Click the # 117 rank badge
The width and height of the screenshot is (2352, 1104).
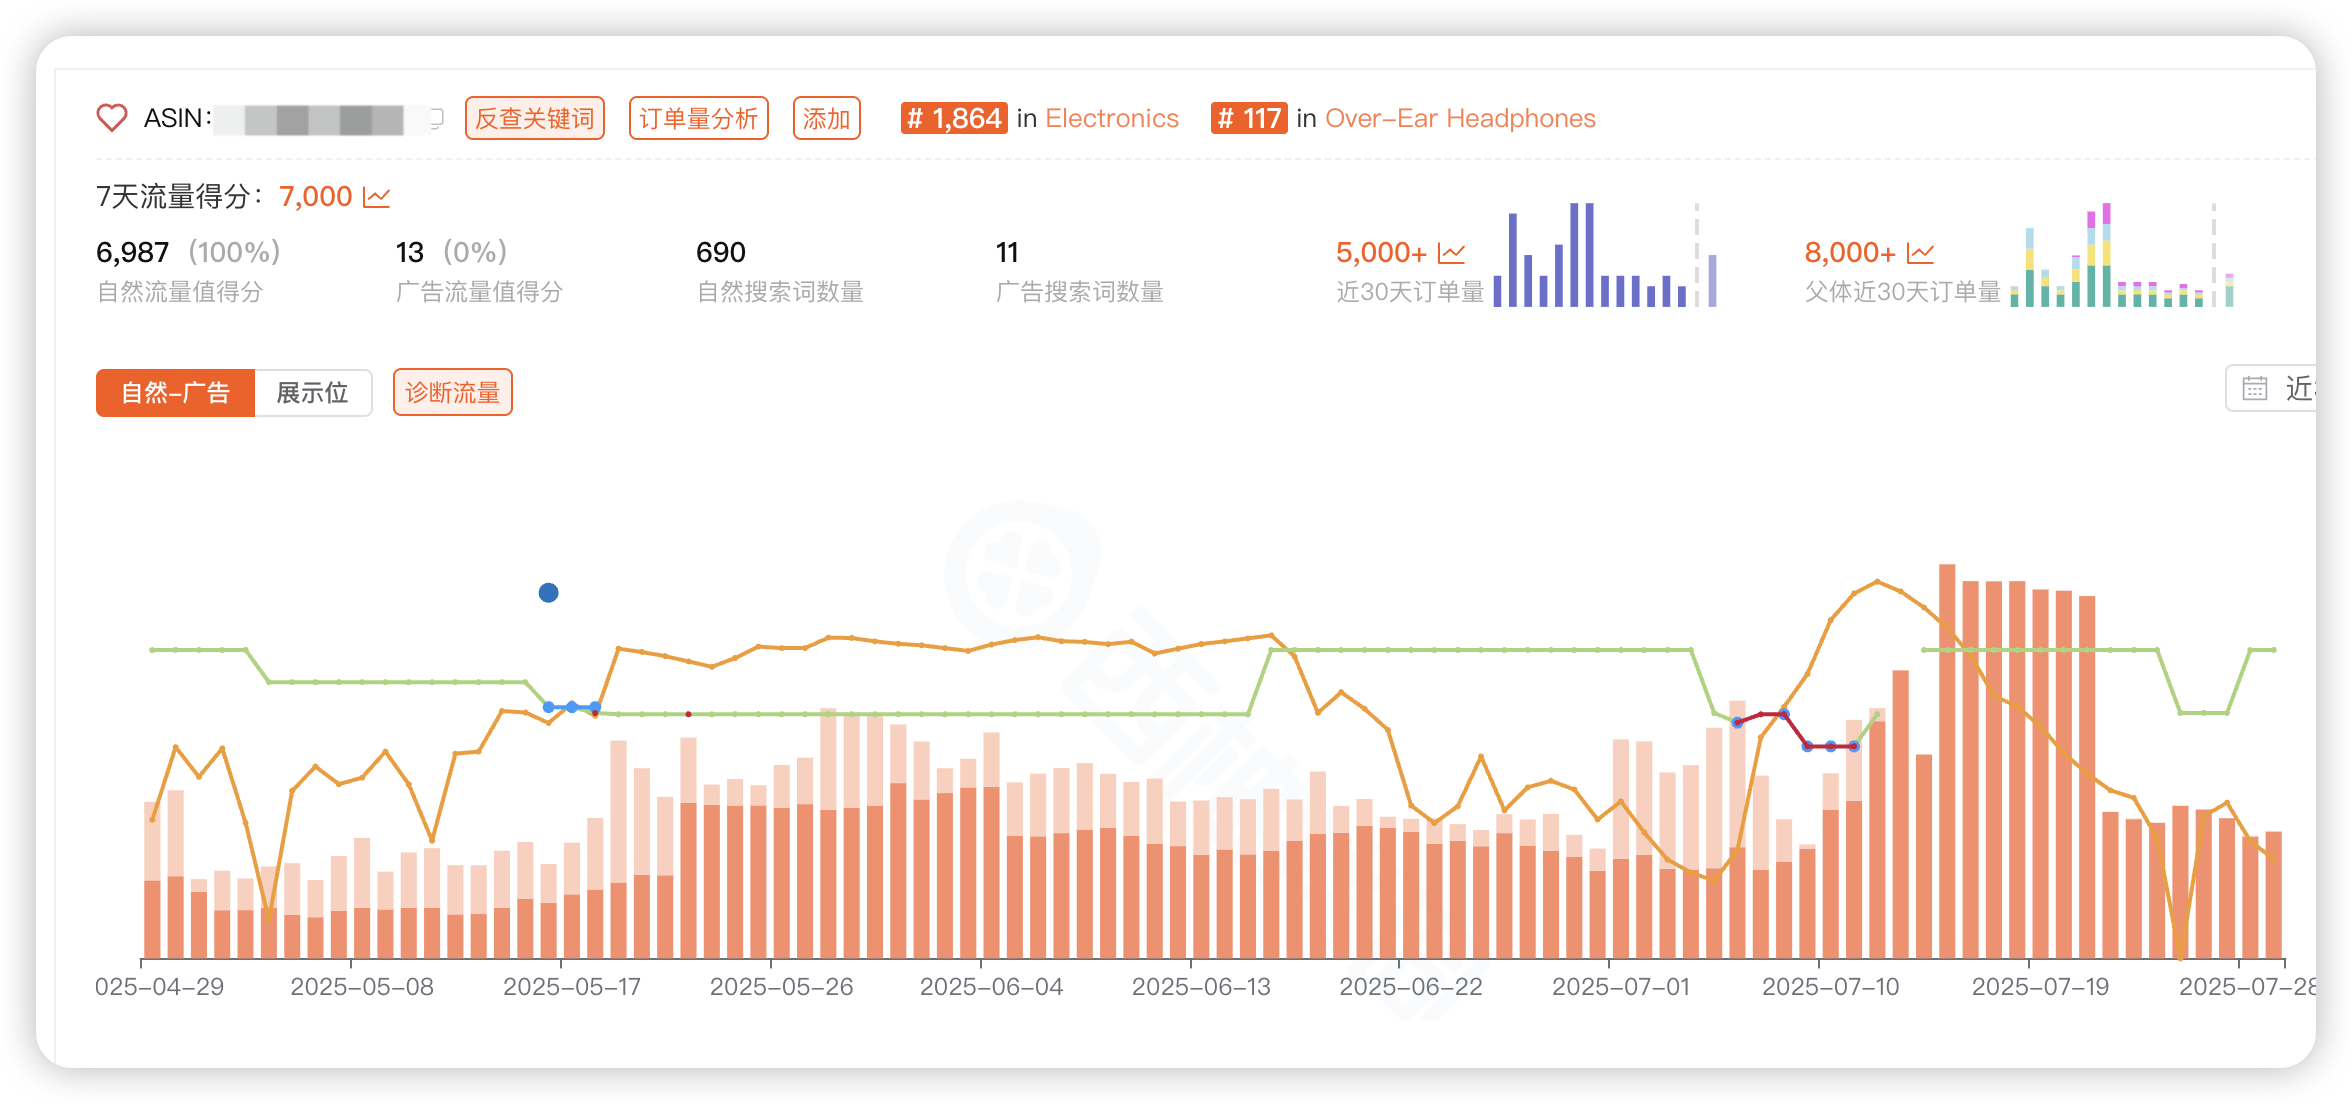click(1248, 118)
